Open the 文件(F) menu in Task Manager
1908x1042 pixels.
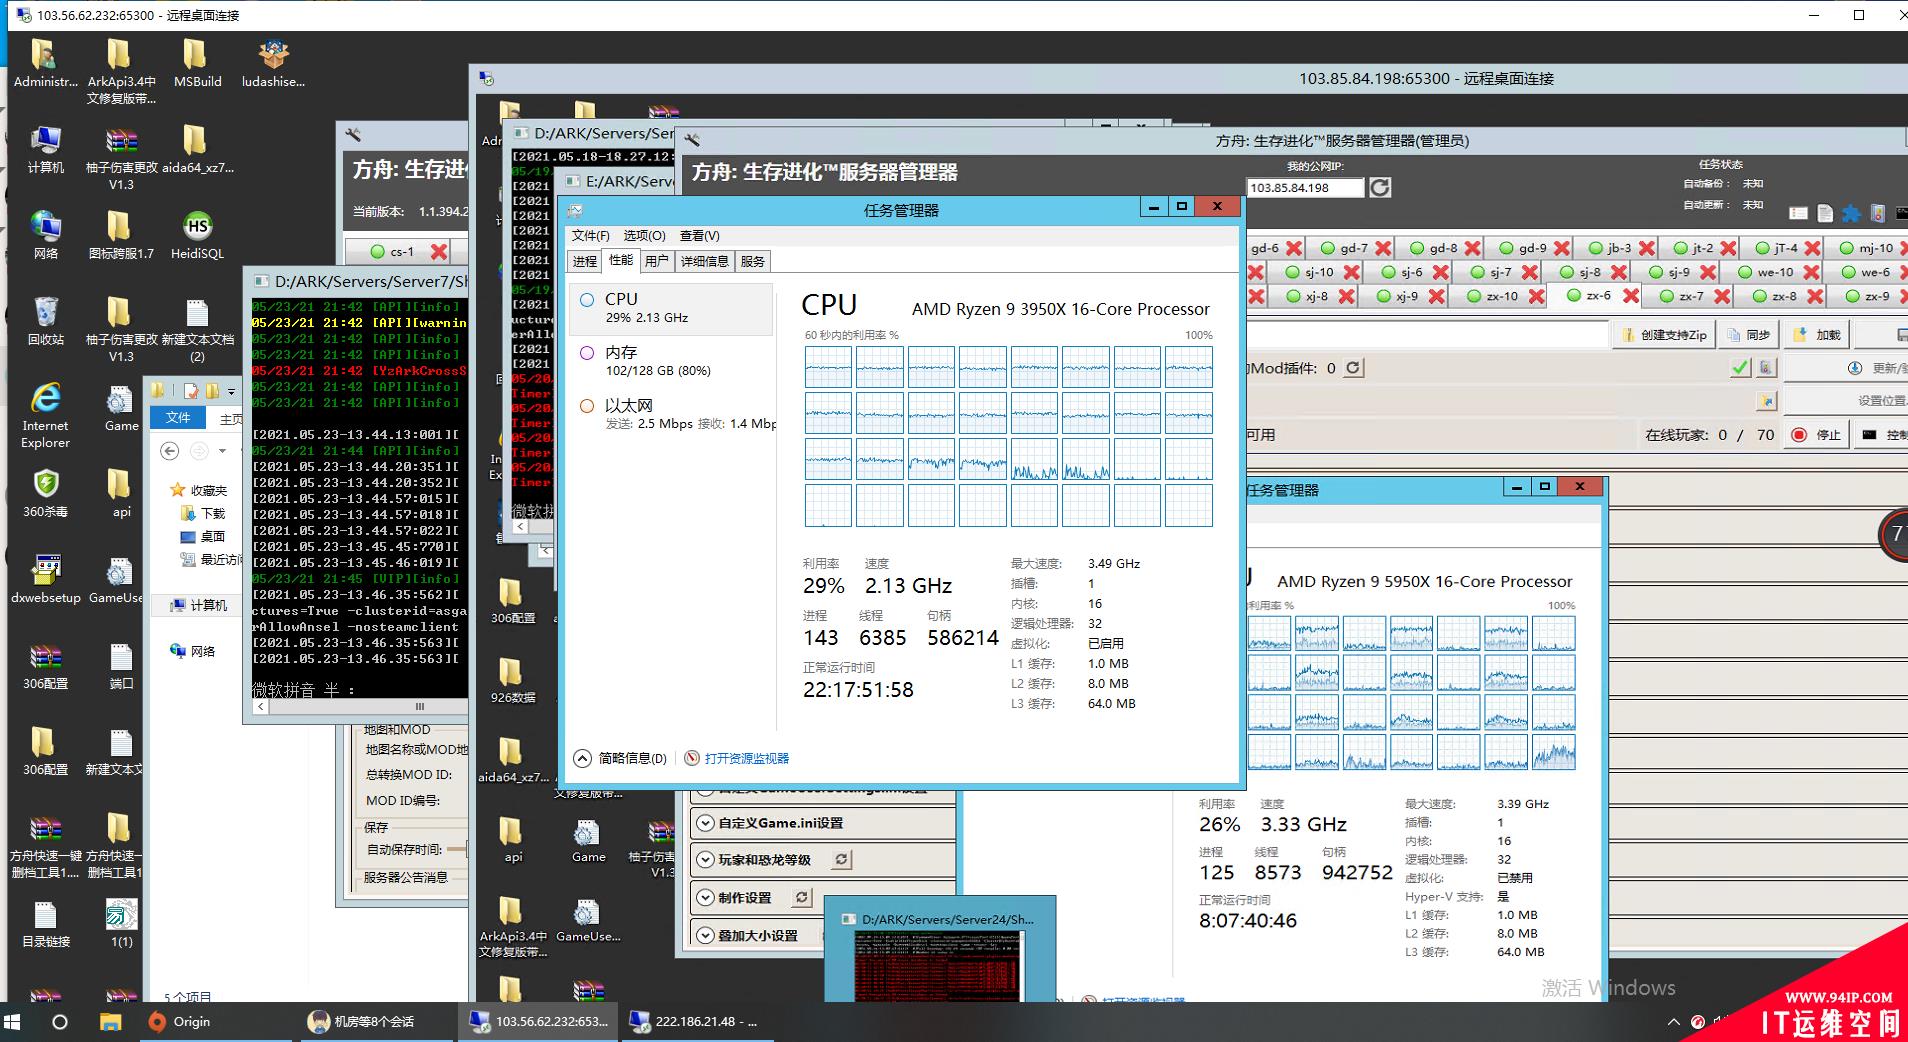click(590, 236)
